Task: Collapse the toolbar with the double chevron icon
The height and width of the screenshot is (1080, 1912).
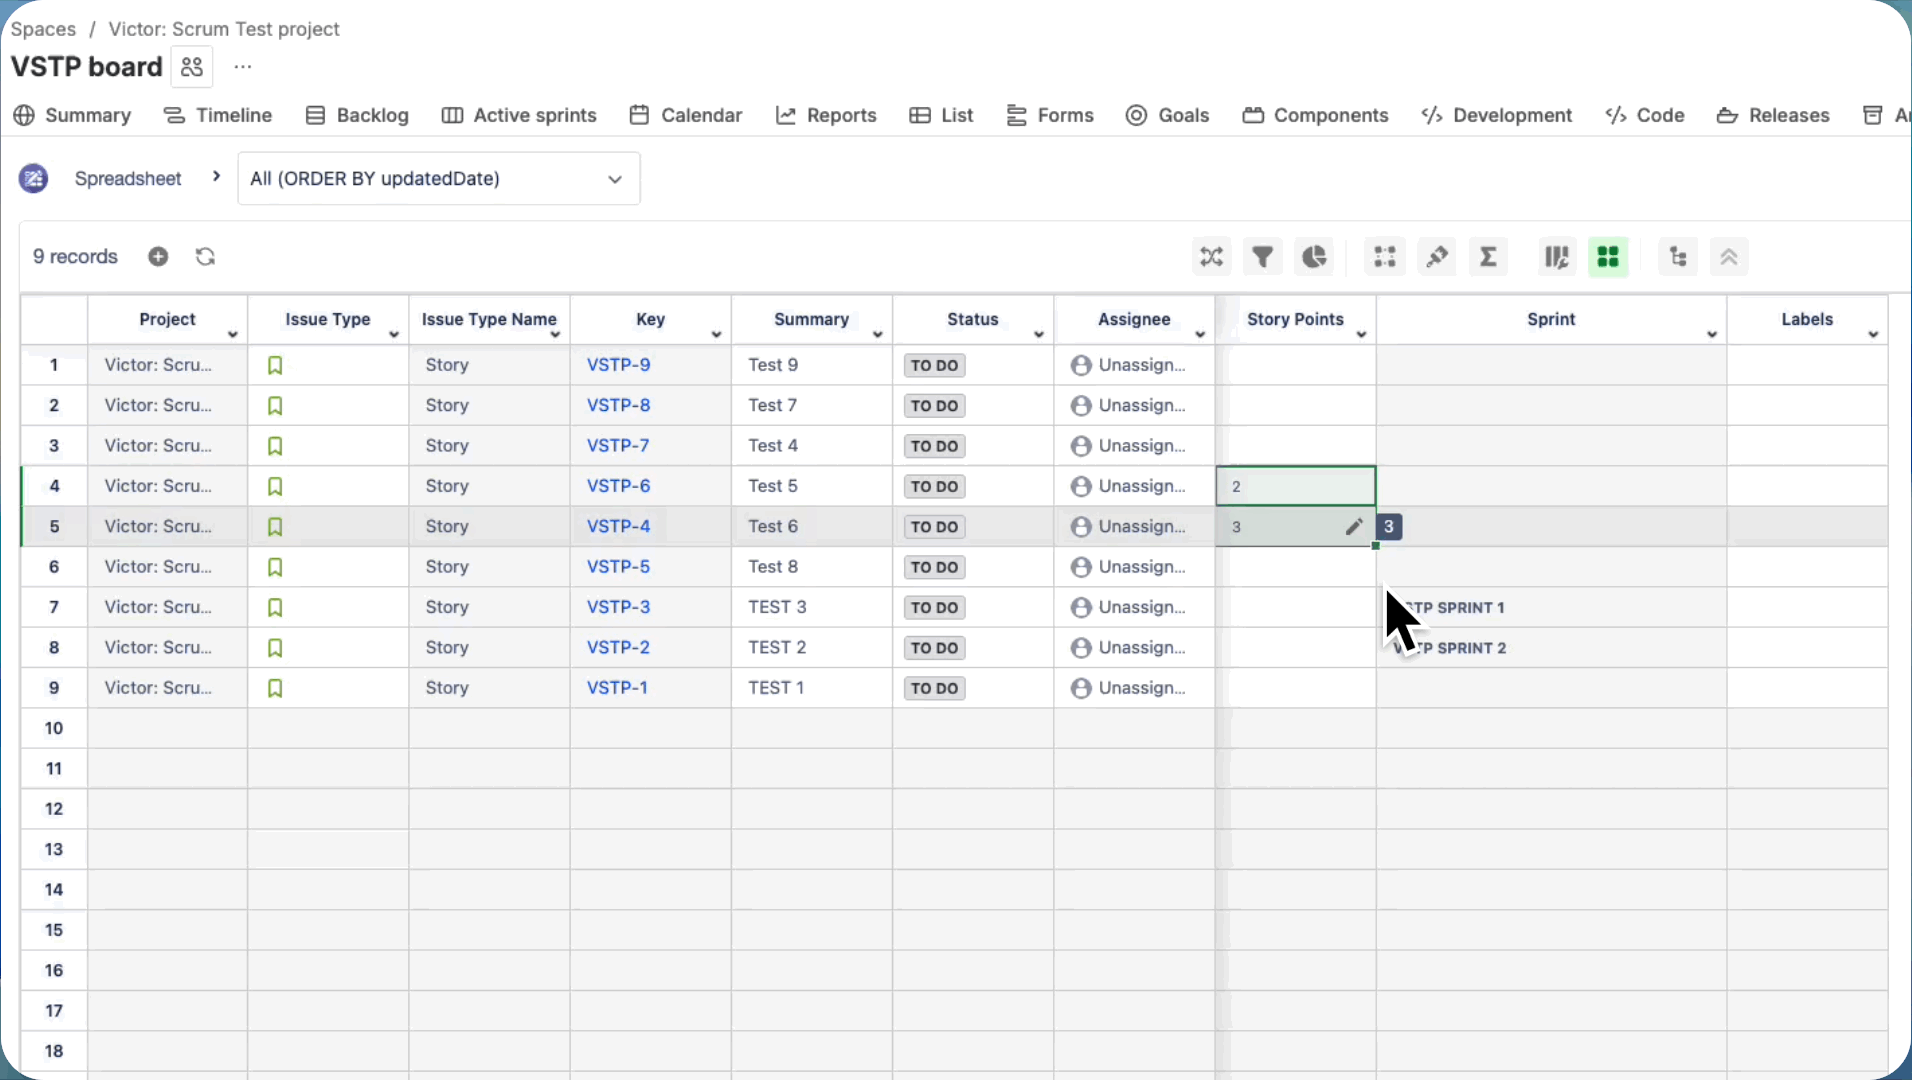Action: pyautogui.click(x=1730, y=256)
